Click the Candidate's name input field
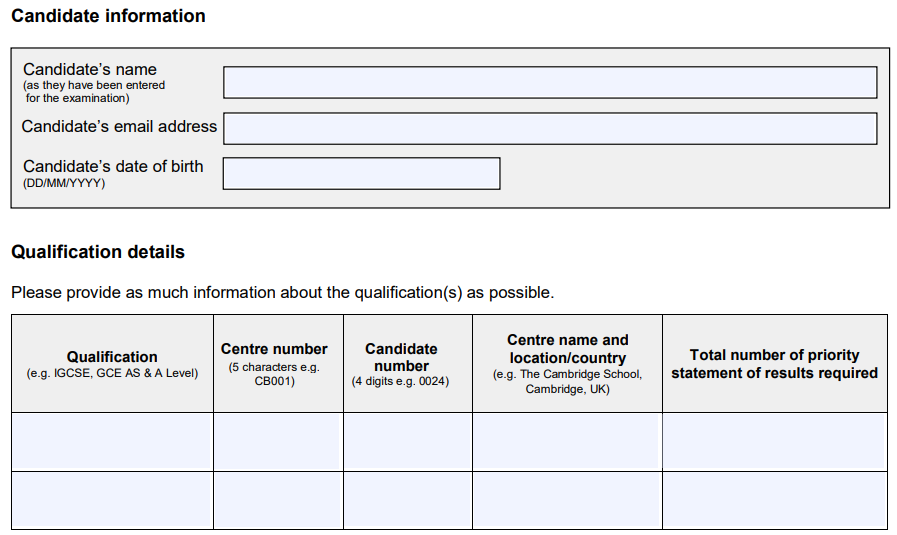The image size is (897, 535). (x=550, y=82)
